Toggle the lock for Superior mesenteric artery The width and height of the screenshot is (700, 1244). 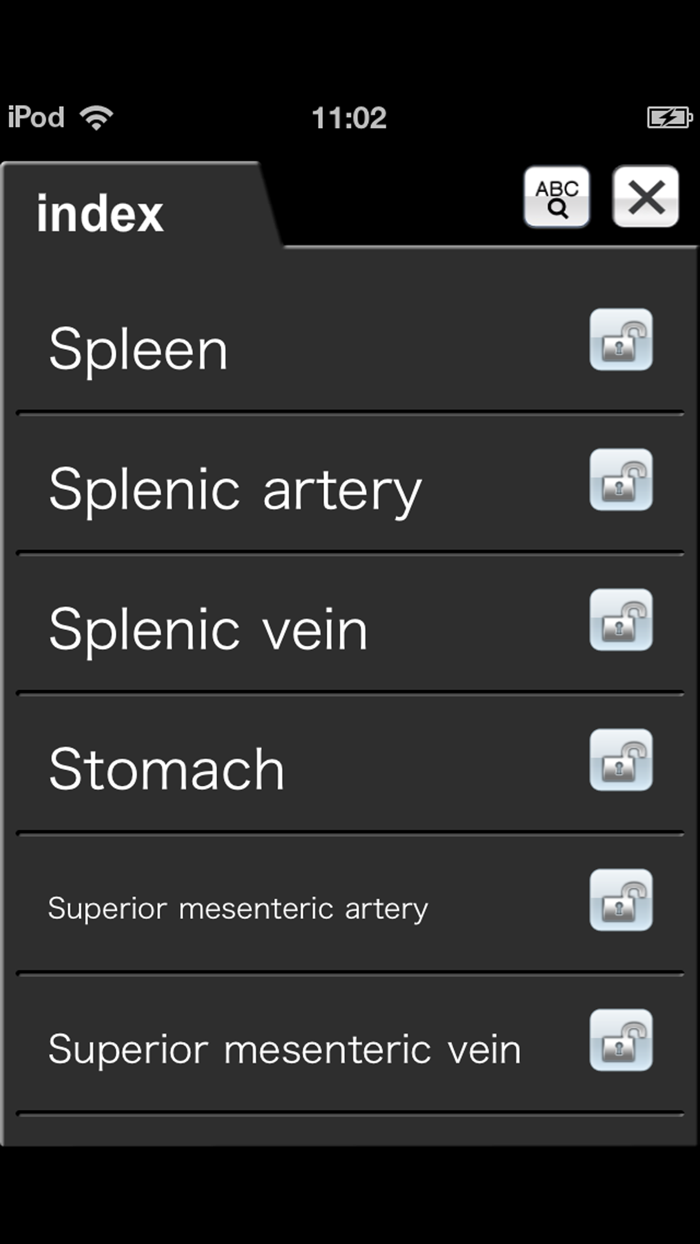tap(622, 900)
